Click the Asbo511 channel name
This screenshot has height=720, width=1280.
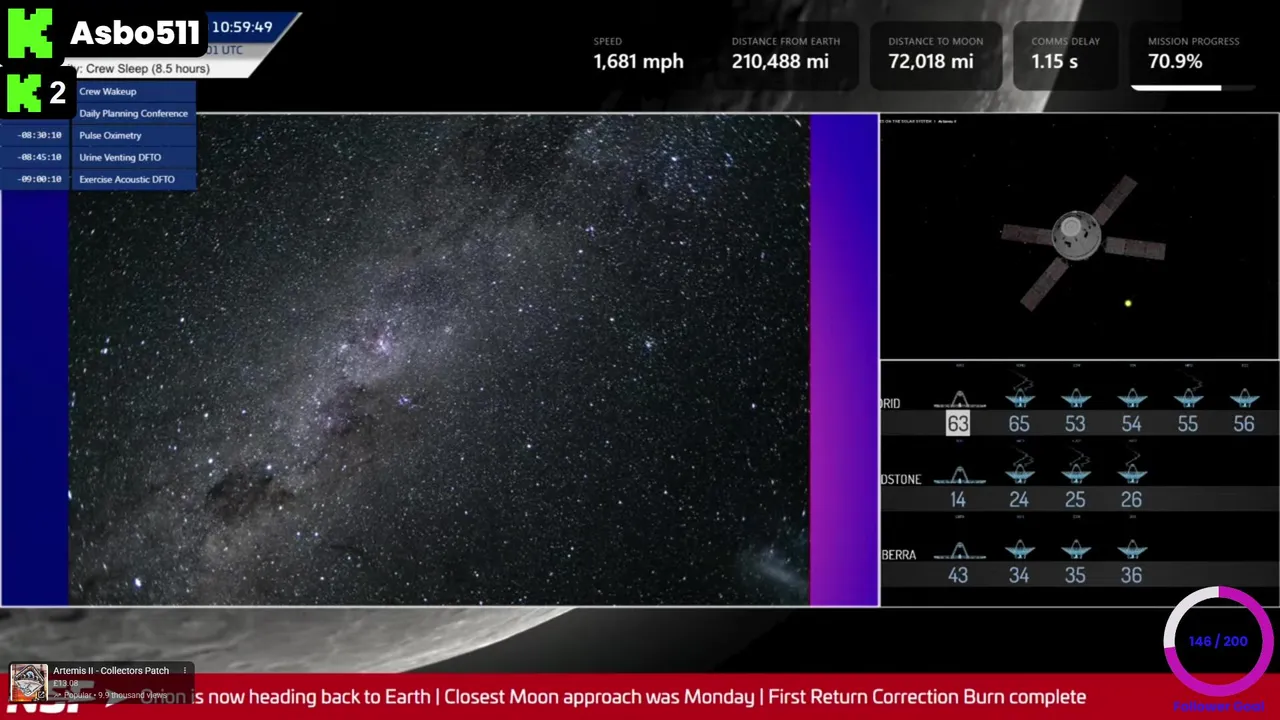pyautogui.click(x=135, y=34)
